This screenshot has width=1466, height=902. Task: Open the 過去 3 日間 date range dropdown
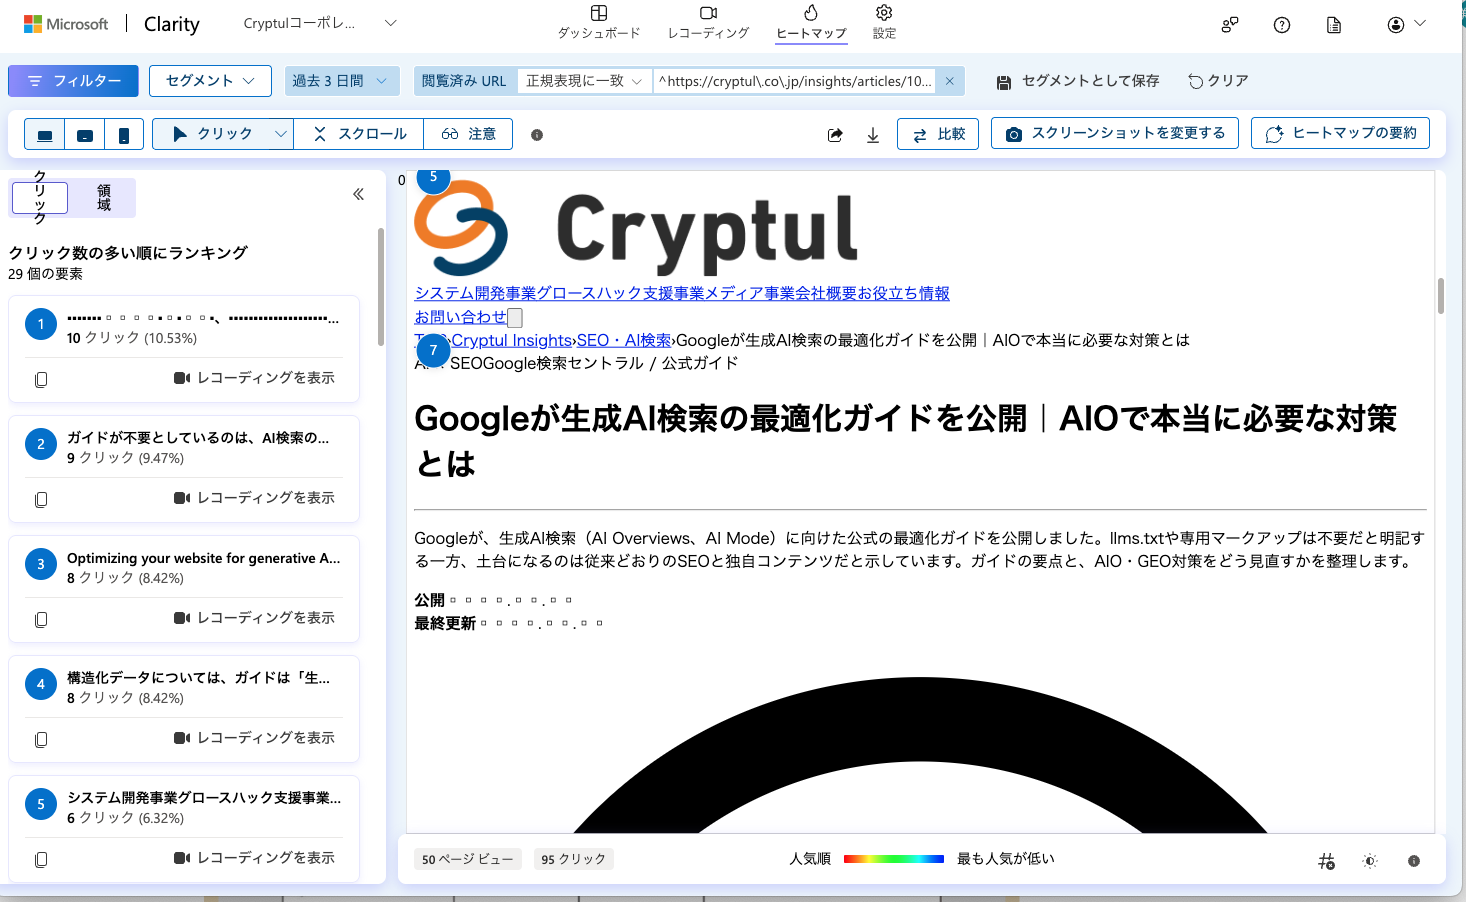tap(340, 81)
